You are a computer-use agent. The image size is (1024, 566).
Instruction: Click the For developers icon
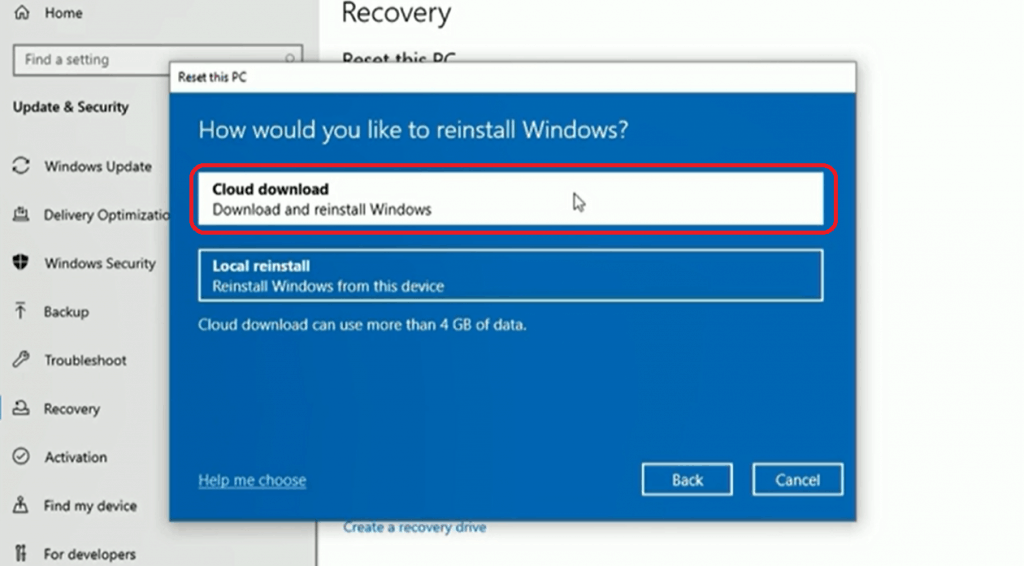point(21,553)
